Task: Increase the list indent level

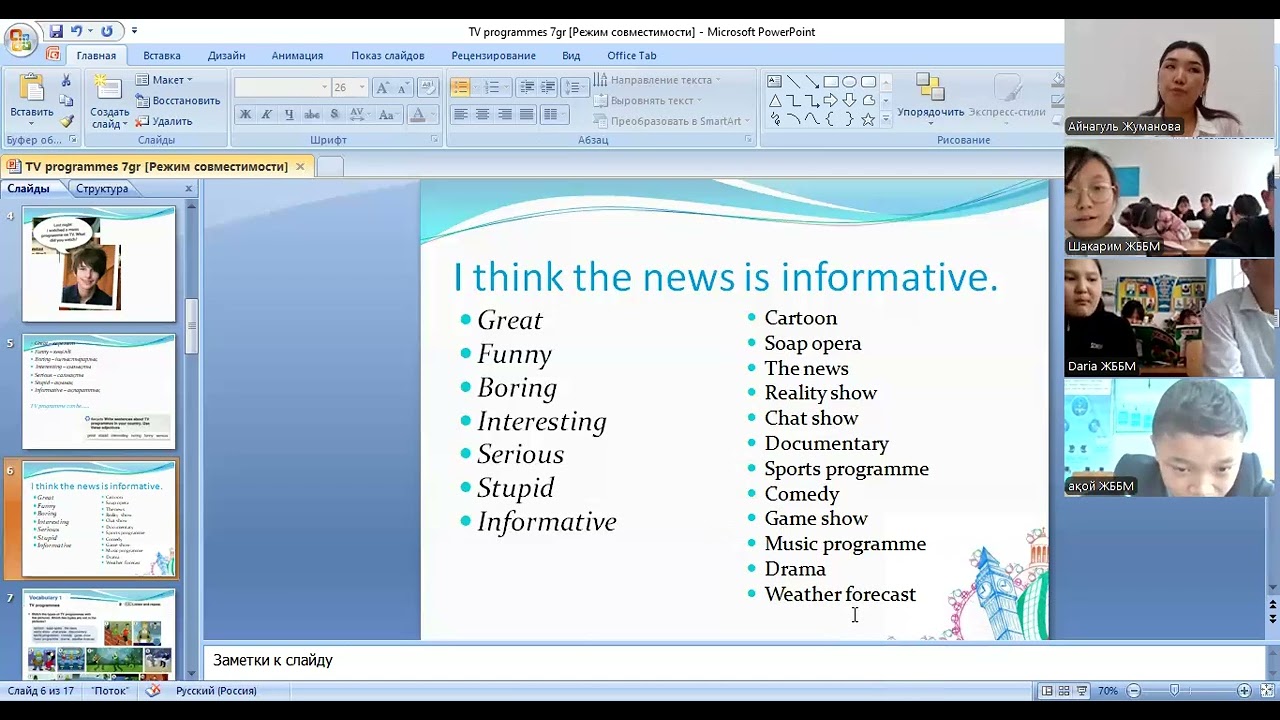Action: (548, 87)
